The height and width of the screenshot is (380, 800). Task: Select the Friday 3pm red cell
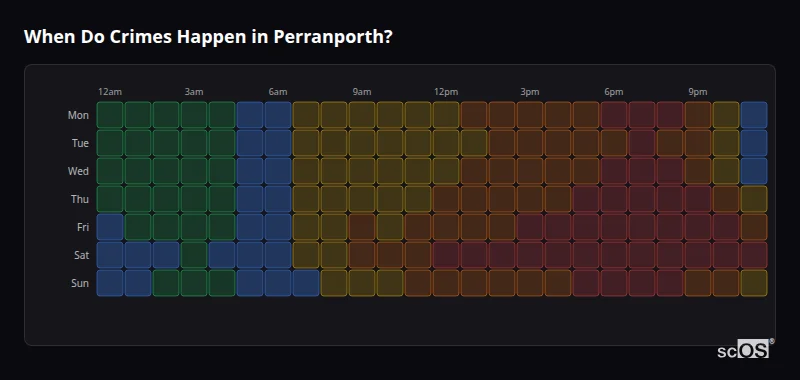tap(530, 227)
